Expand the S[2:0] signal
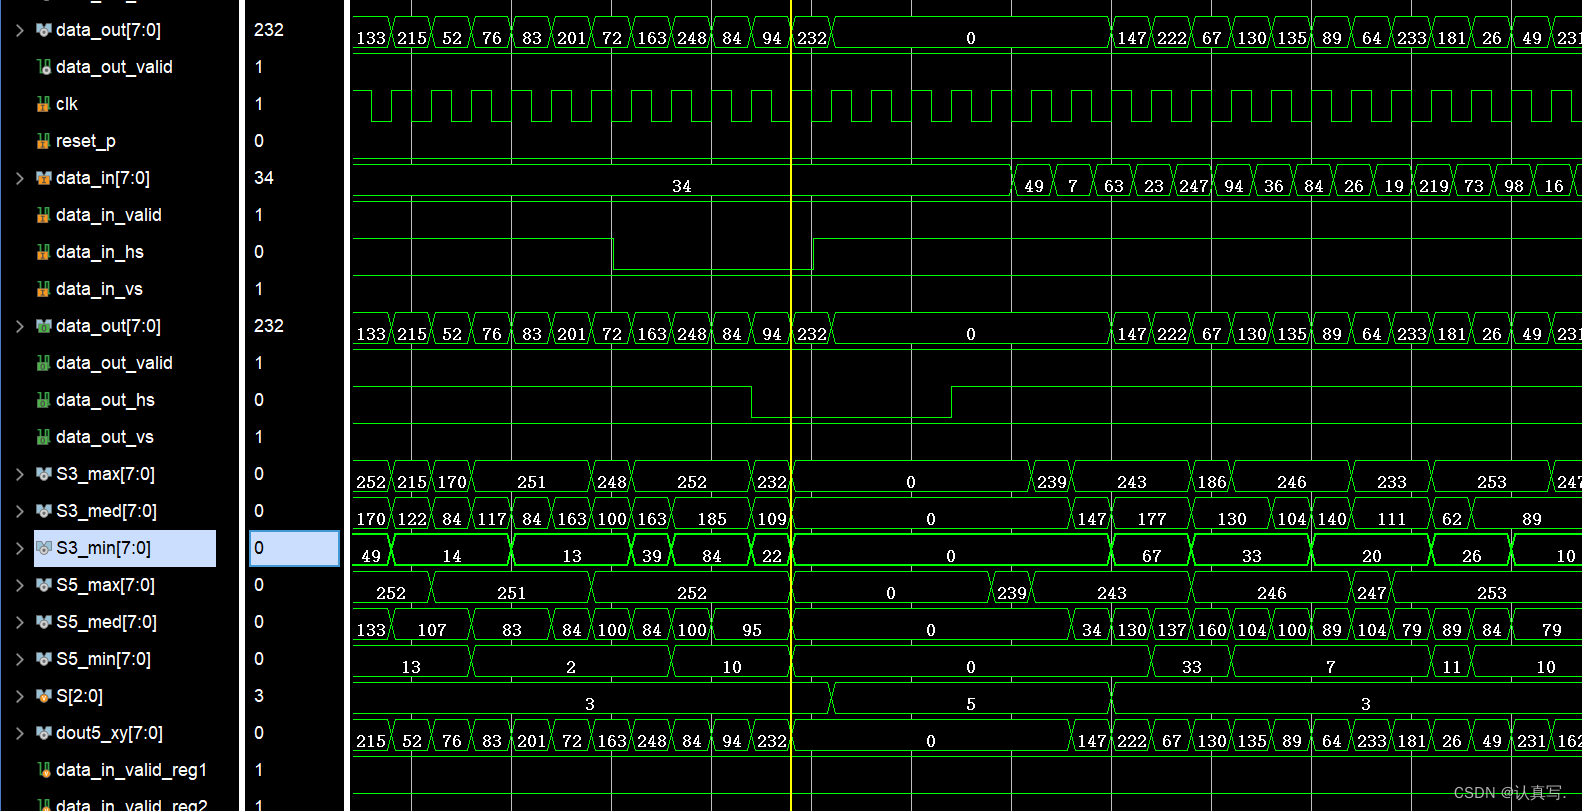This screenshot has width=1582, height=811. pos(20,696)
